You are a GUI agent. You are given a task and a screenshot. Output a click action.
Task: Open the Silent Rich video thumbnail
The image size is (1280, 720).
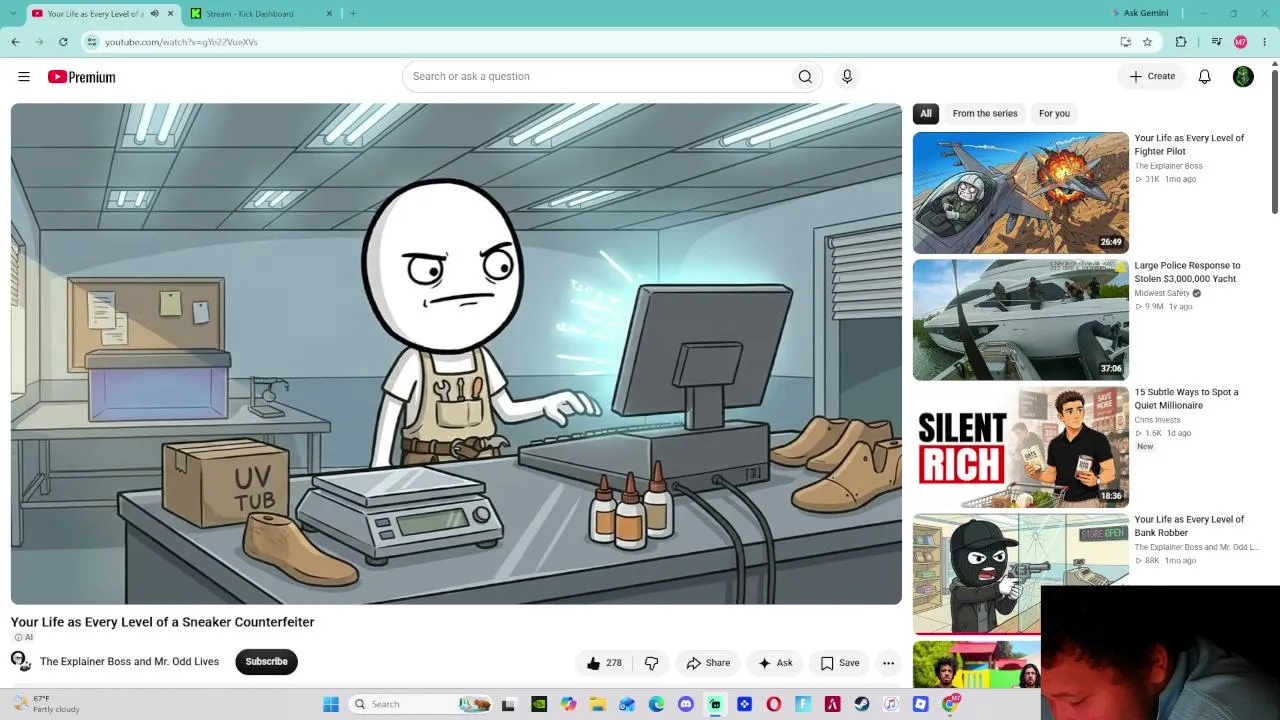click(x=1020, y=447)
